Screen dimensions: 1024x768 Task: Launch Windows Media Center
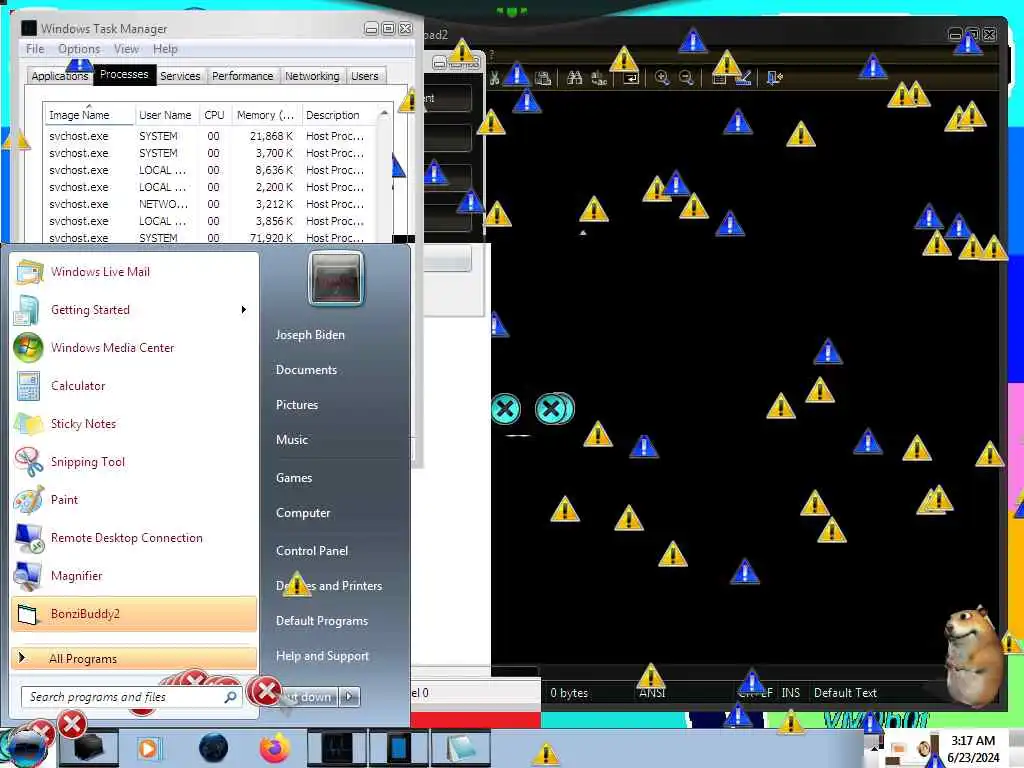134,347
